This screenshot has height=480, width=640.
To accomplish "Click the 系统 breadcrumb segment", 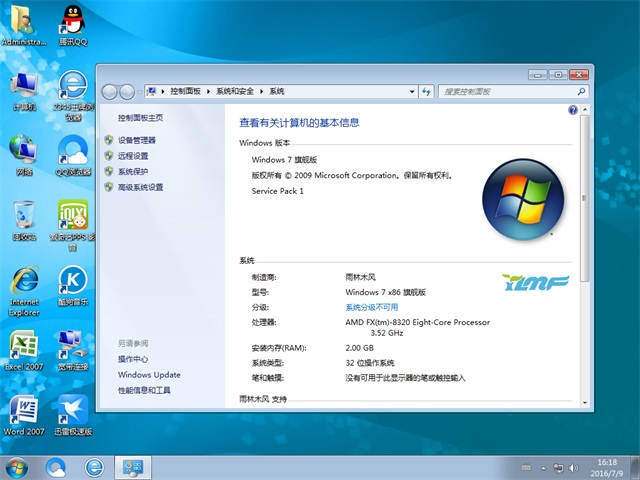I will pyautogui.click(x=277, y=91).
